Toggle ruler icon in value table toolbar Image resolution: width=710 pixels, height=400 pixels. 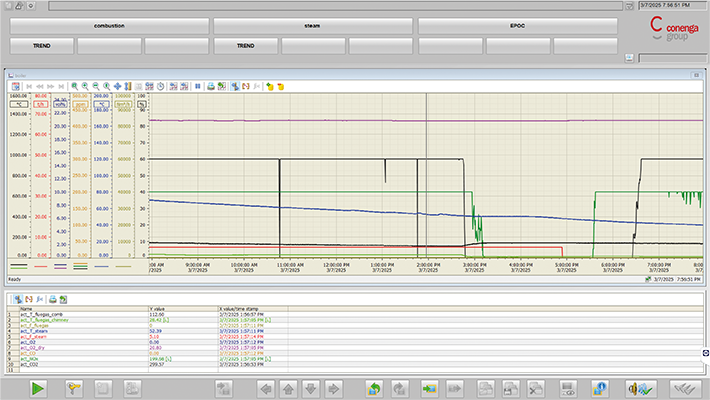18,299
